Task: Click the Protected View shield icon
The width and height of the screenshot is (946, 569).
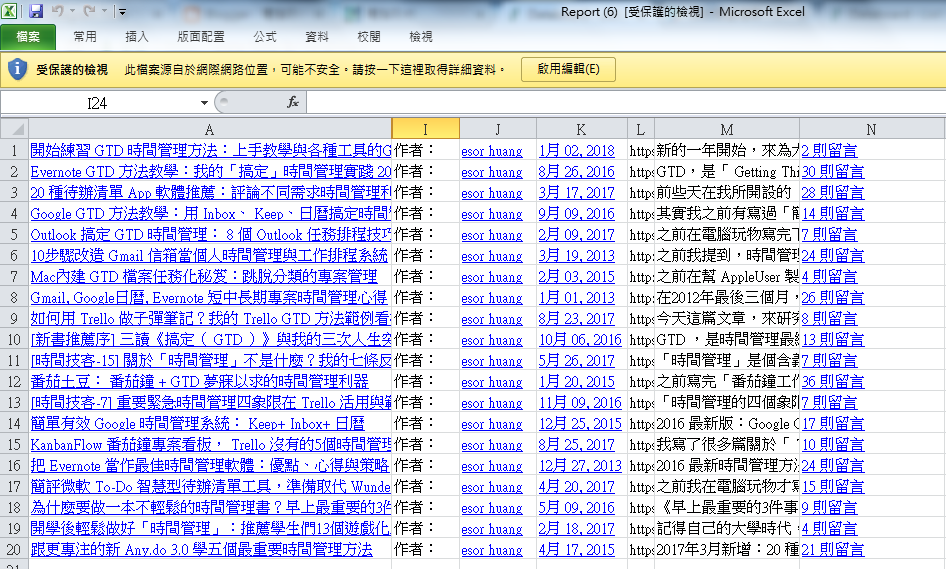Action: [17, 69]
